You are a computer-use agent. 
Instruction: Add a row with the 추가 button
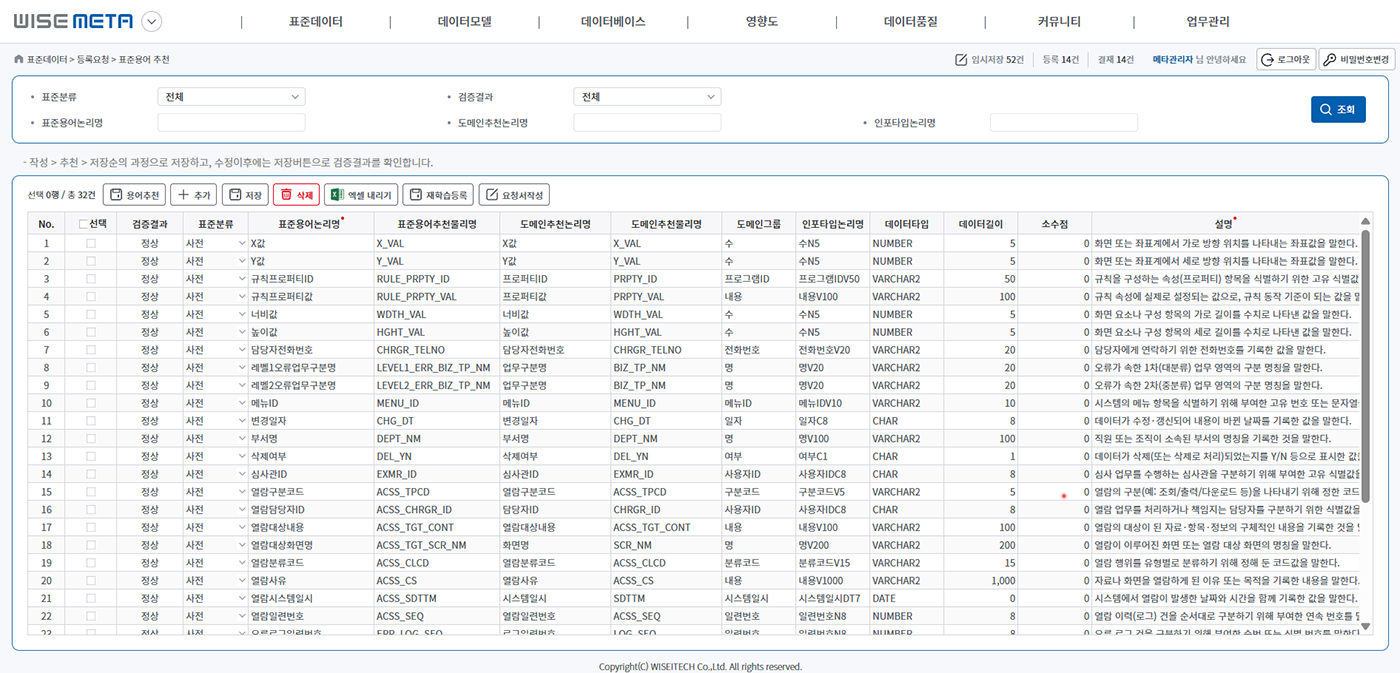193,195
